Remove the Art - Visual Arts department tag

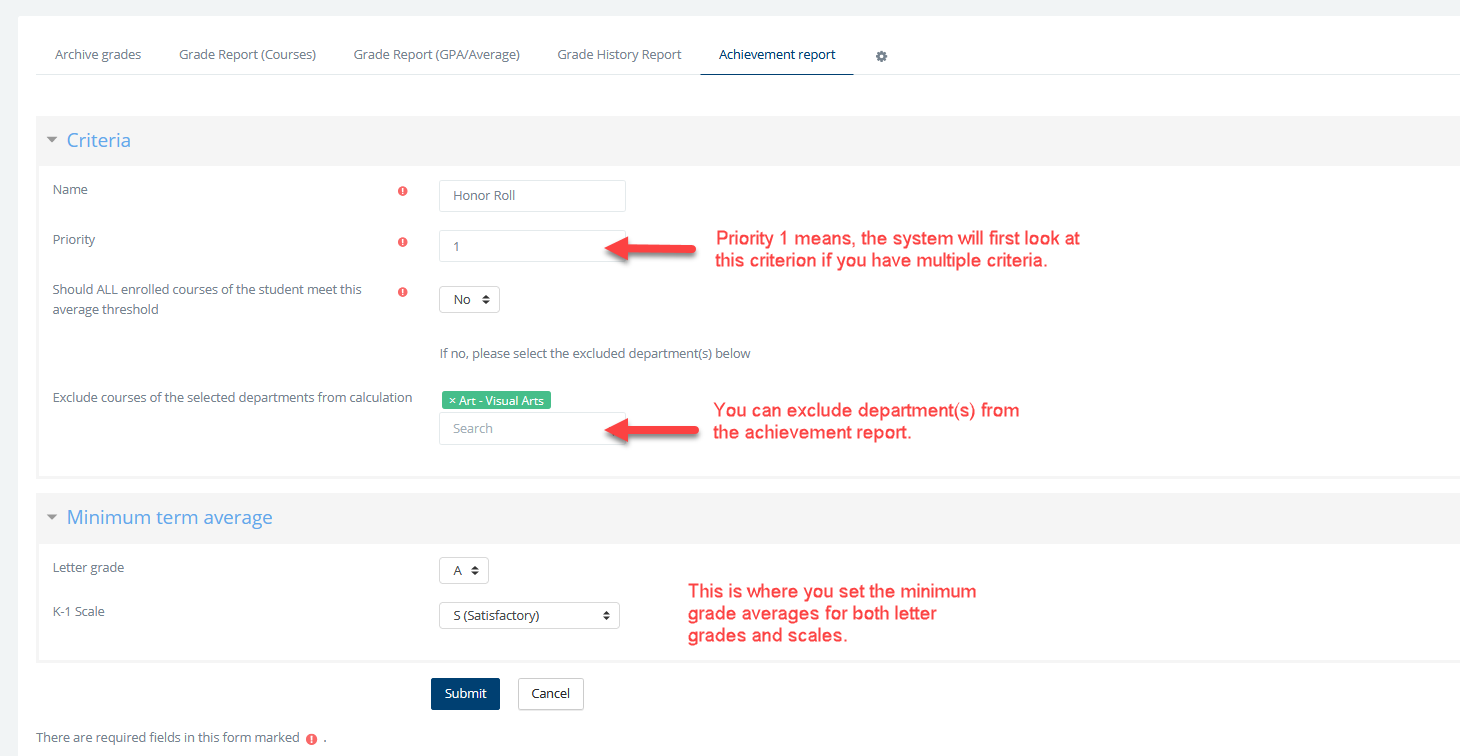click(x=453, y=401)
